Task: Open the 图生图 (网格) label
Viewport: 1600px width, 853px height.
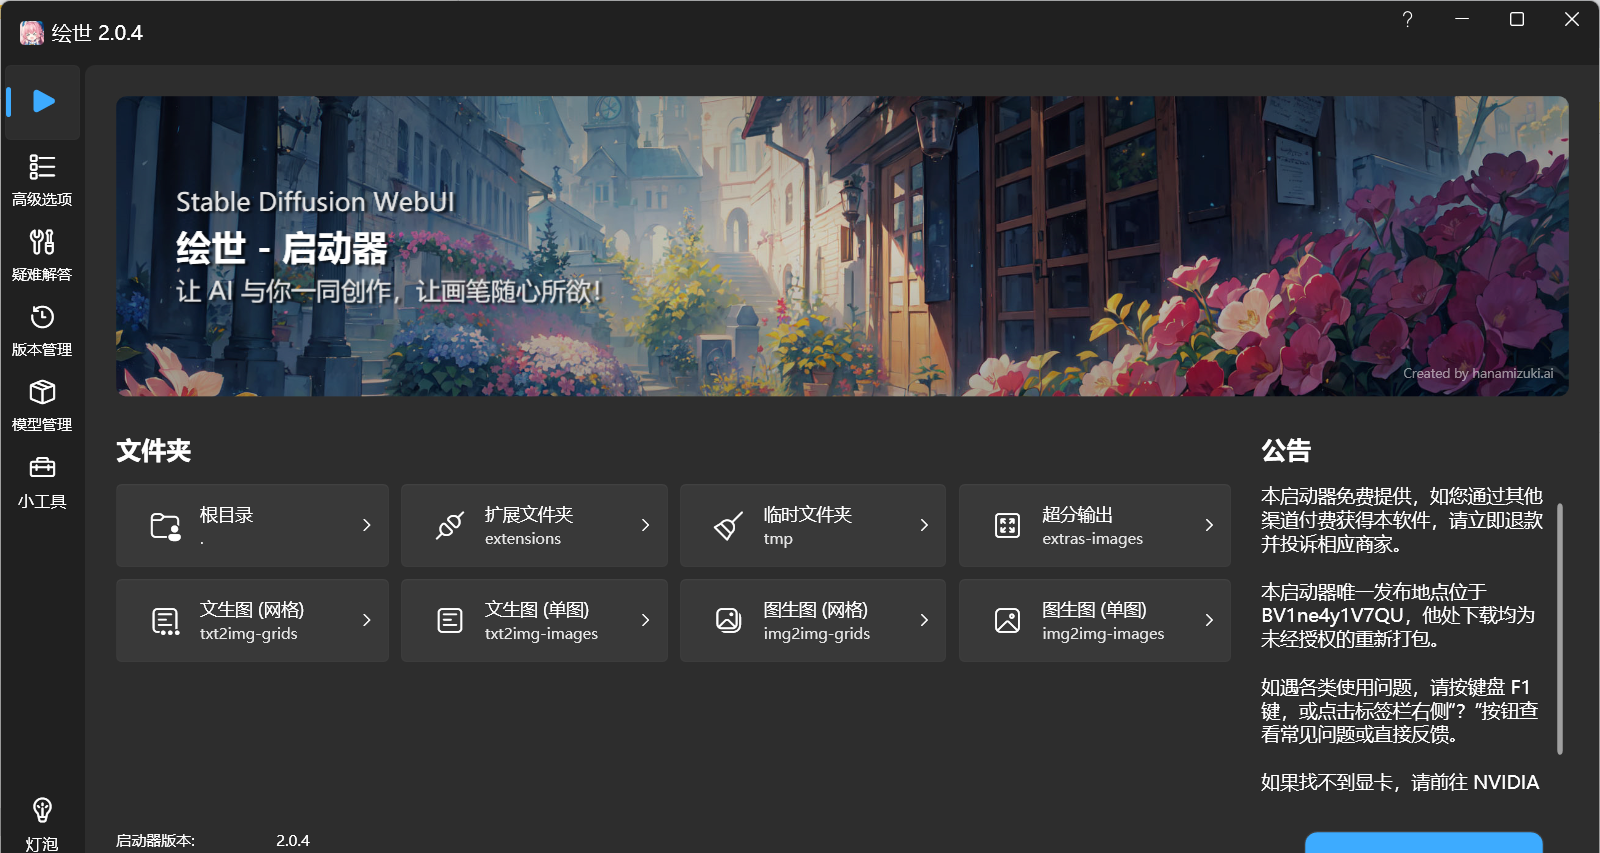Action: tap(816, 610)
